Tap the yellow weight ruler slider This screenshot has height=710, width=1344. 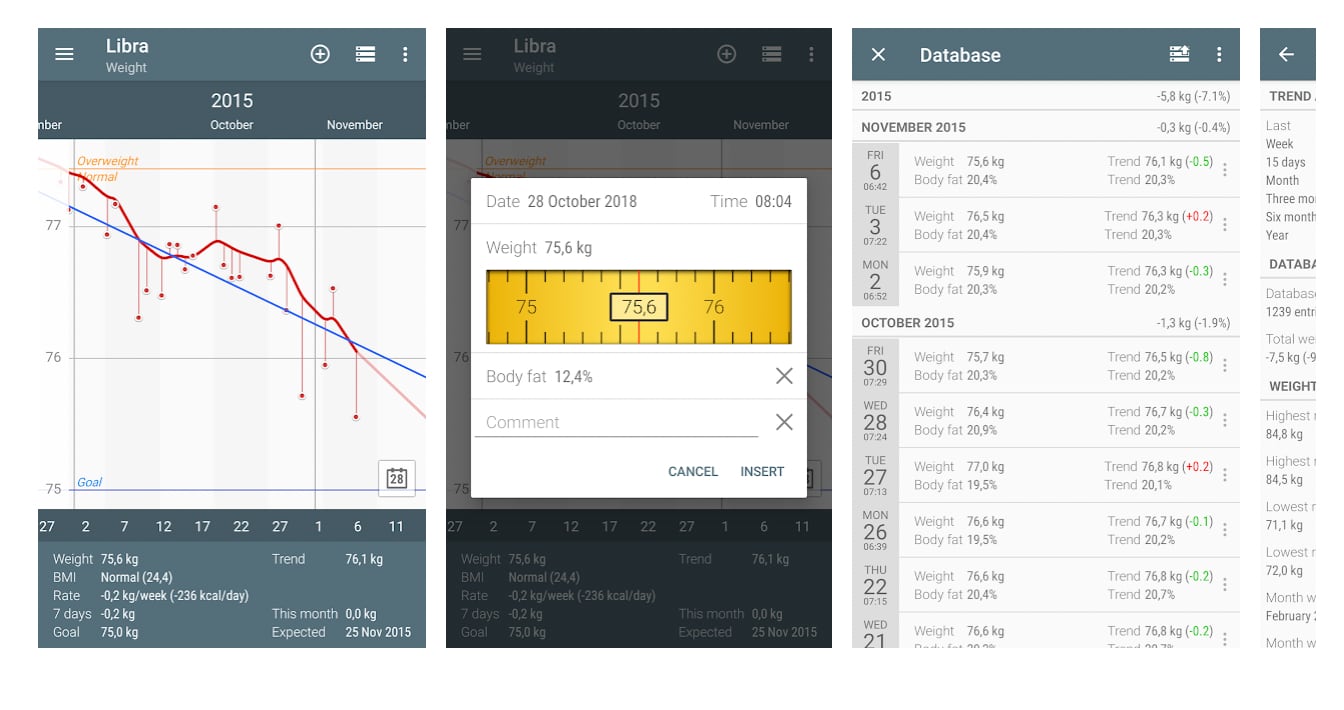(x=638, y=307)
